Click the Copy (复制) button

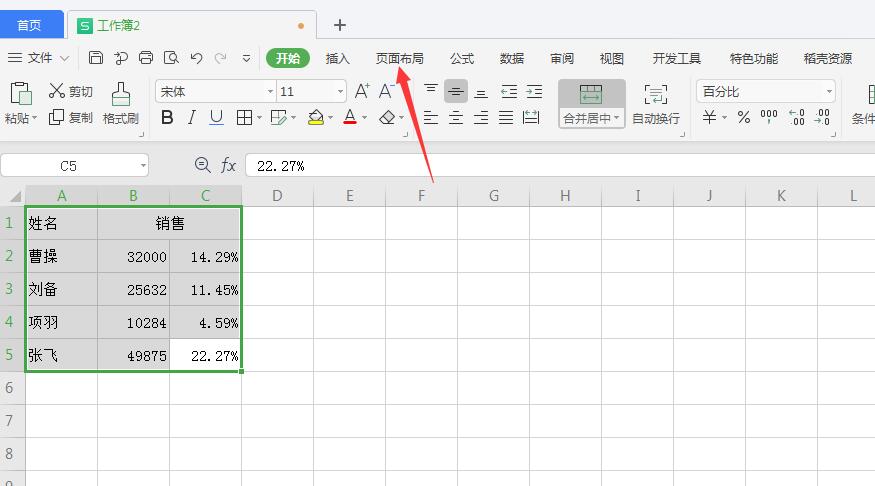pos(70,117)
